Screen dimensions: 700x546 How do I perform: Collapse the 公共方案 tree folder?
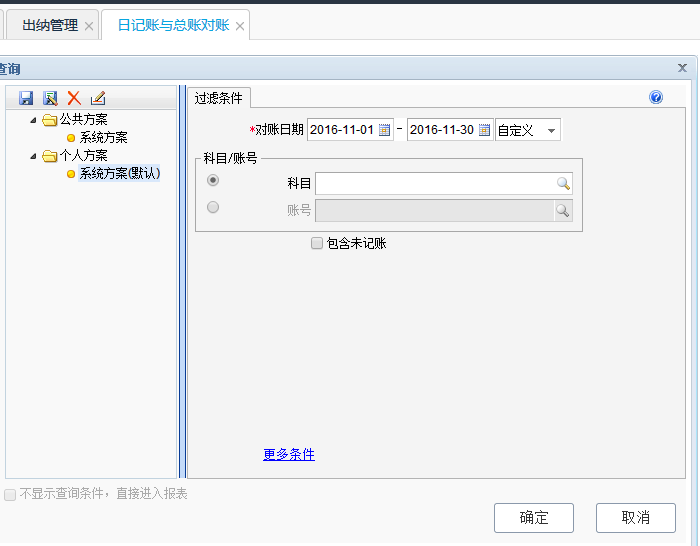(x=34, y=120)
